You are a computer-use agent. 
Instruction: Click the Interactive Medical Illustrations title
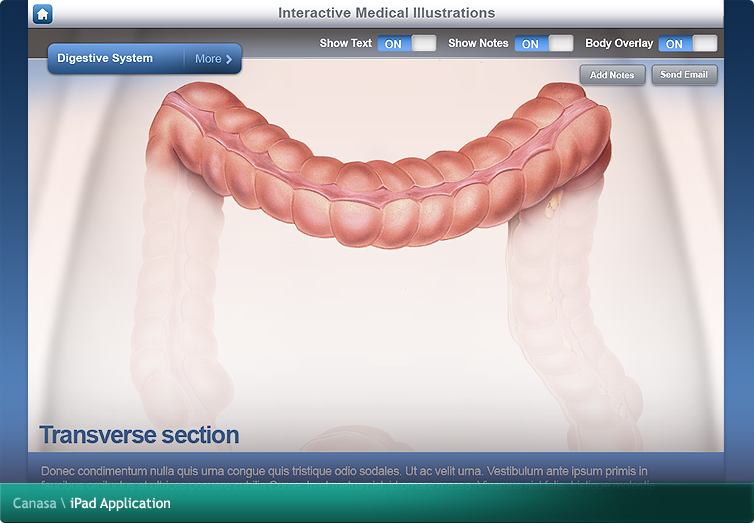point(386,13)
